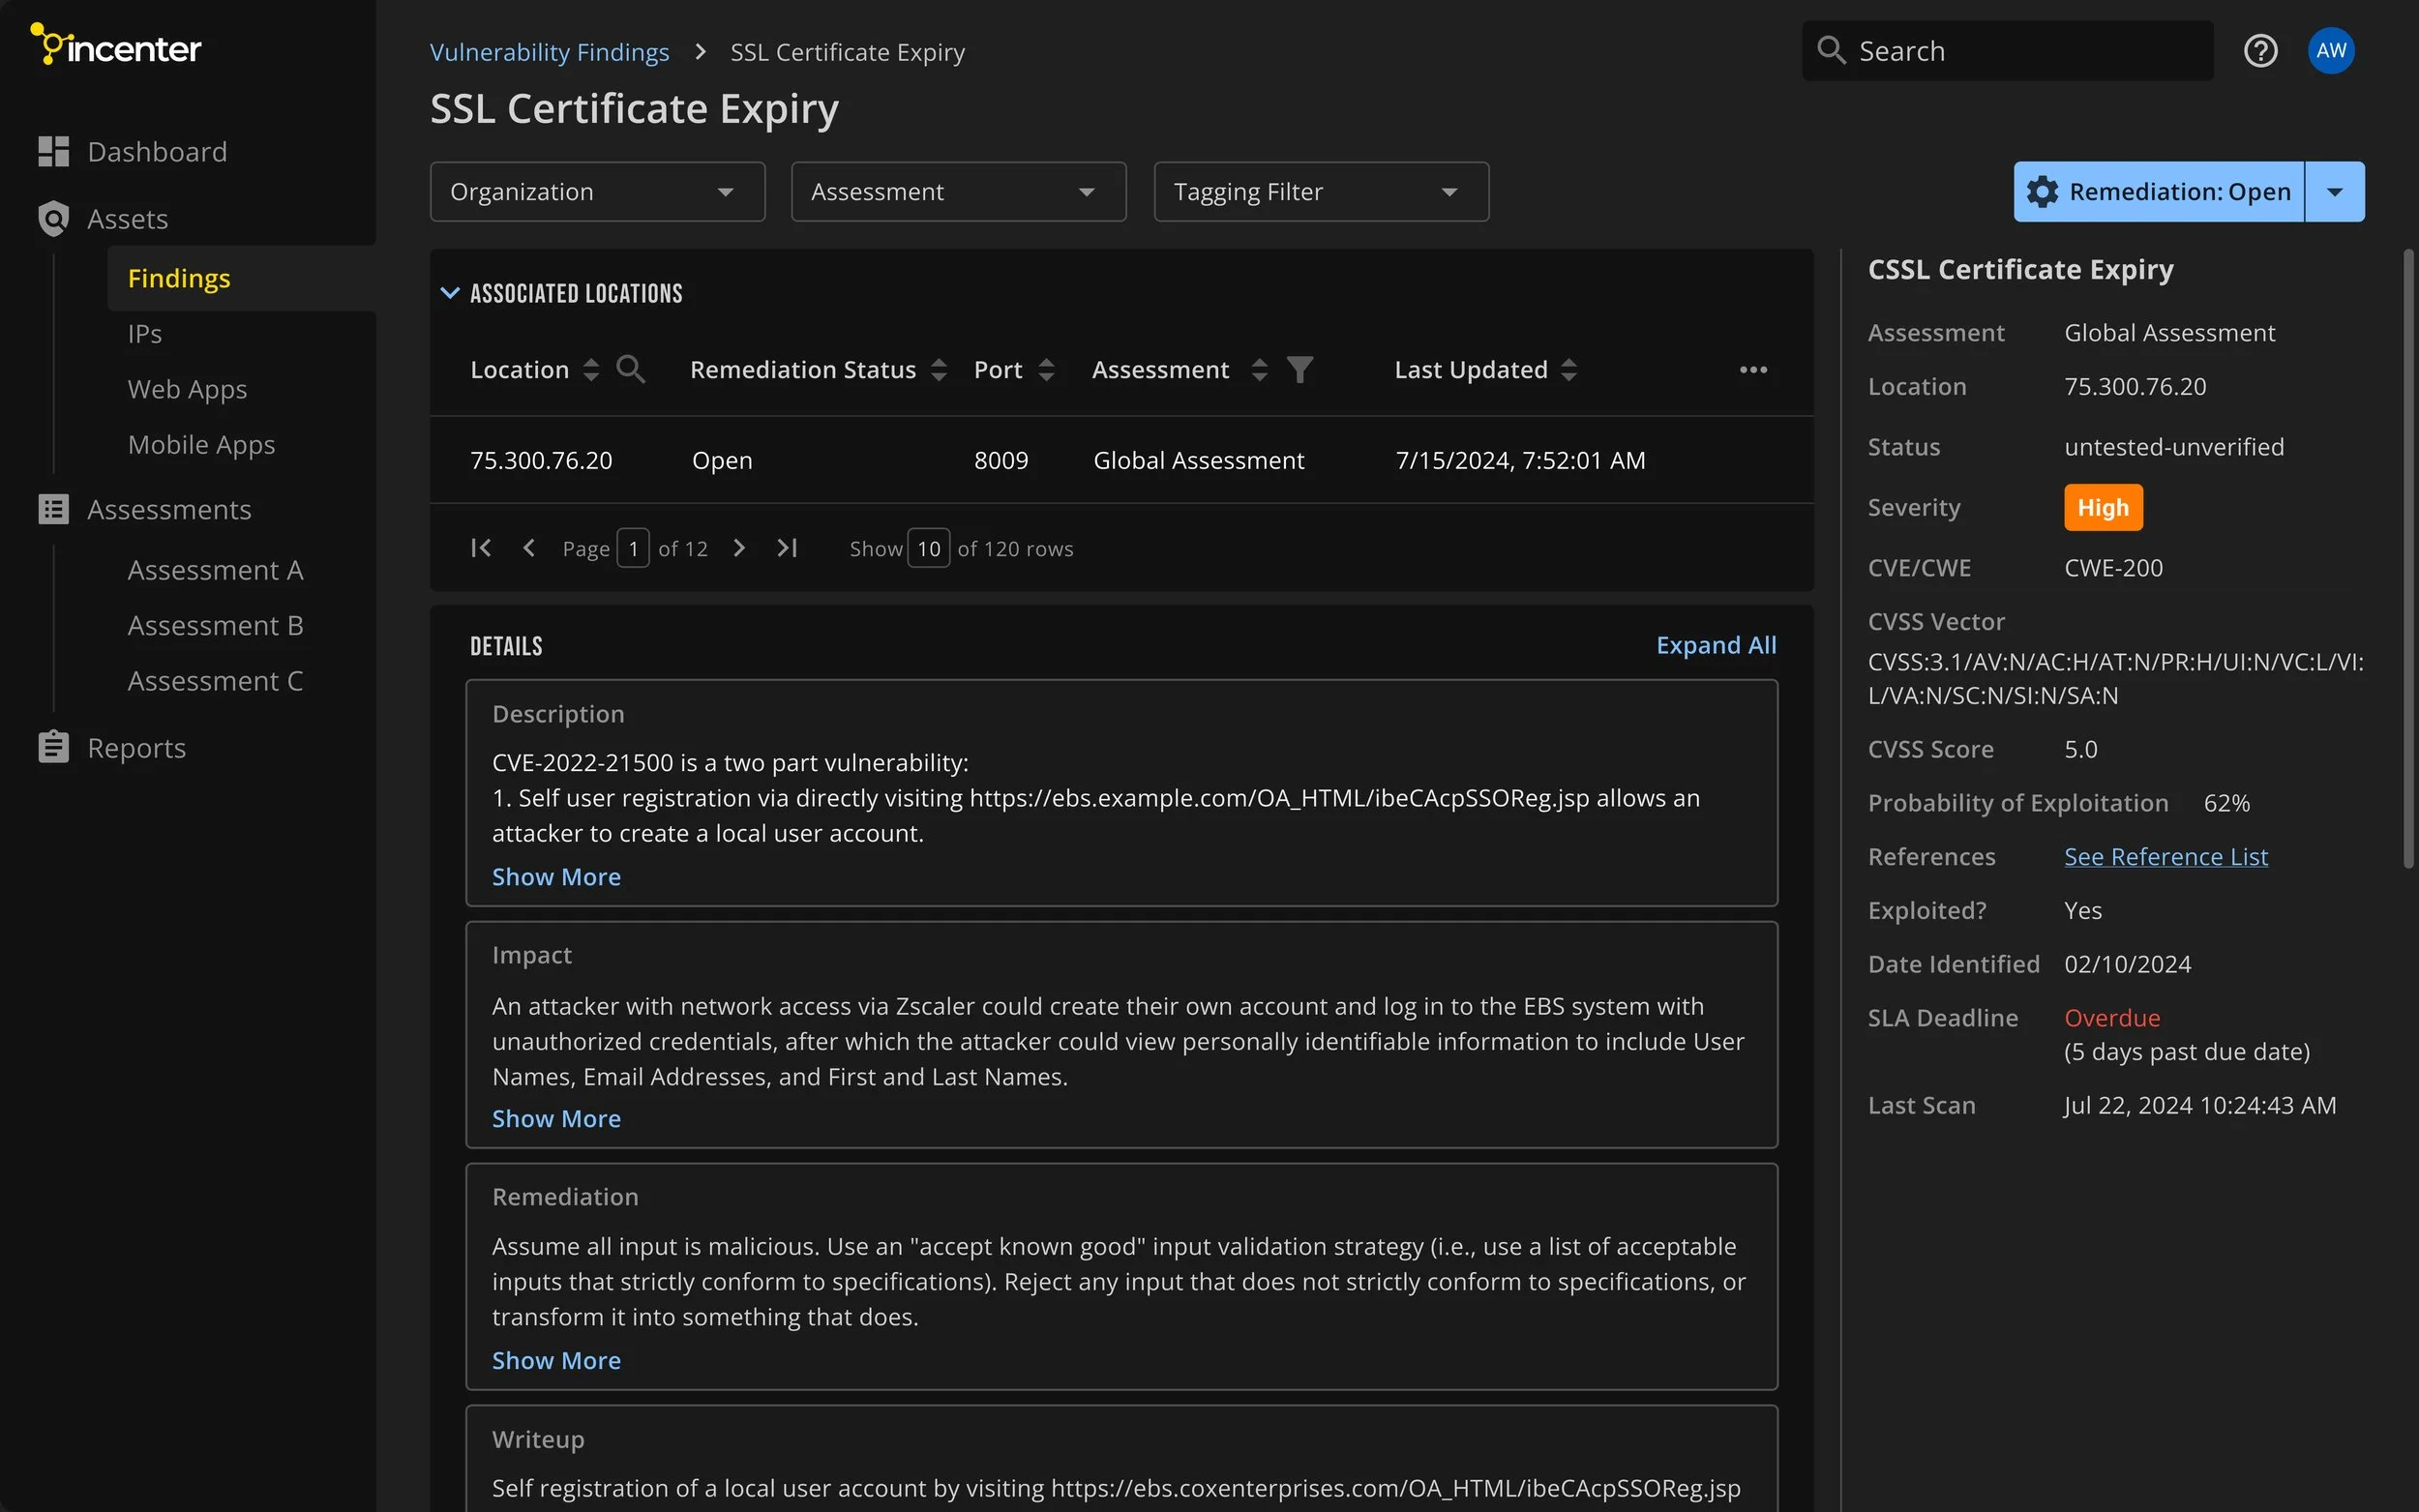
Task: Sort by Last Updated column
Action: 1568,370
